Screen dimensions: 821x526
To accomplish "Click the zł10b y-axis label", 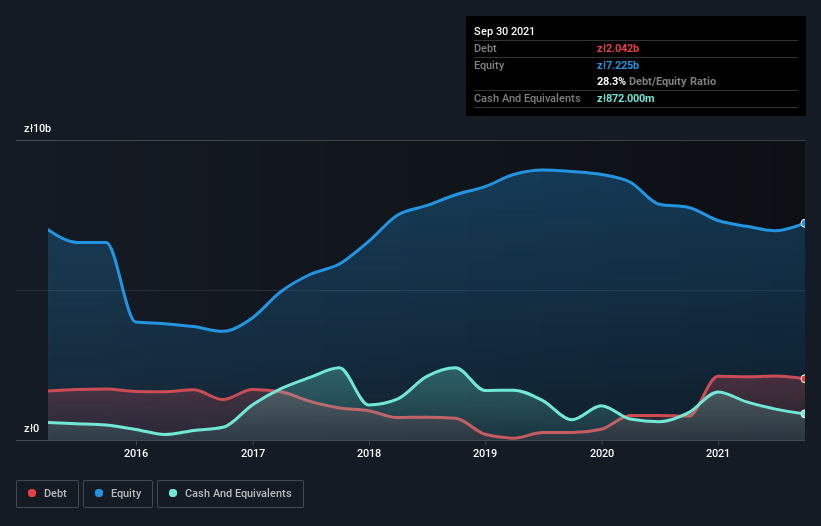I will [x=38, y=128].
